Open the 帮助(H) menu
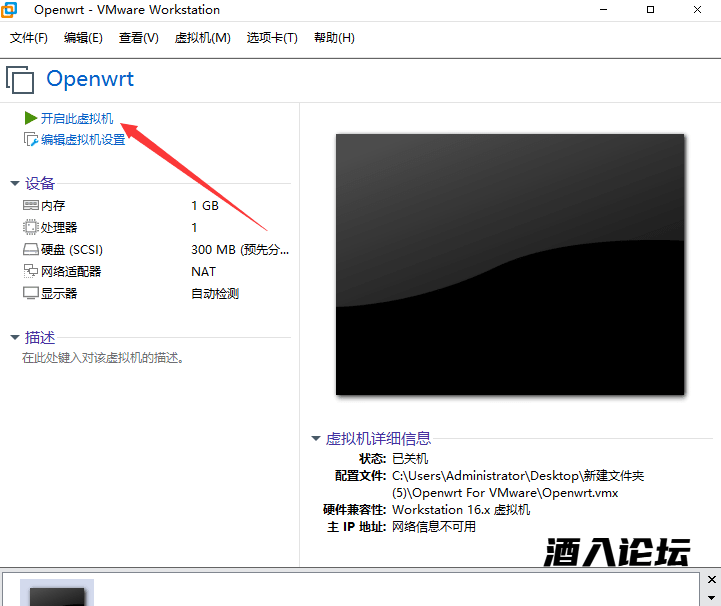The width and height of the screenshot is (721, 606). 334,38
